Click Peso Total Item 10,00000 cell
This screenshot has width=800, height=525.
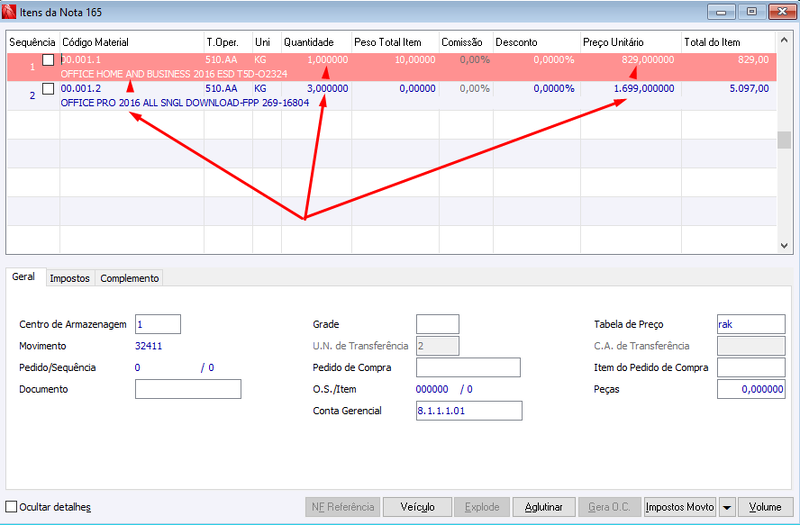coord(415,60)
